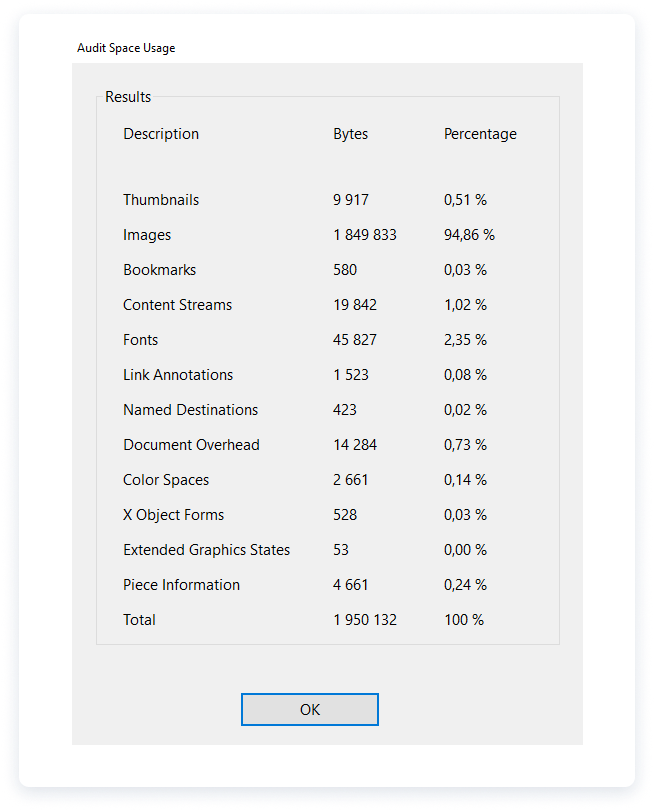Click the 53 bytes value
This screenshot has width=654, height=811.
tap(341, 550)
